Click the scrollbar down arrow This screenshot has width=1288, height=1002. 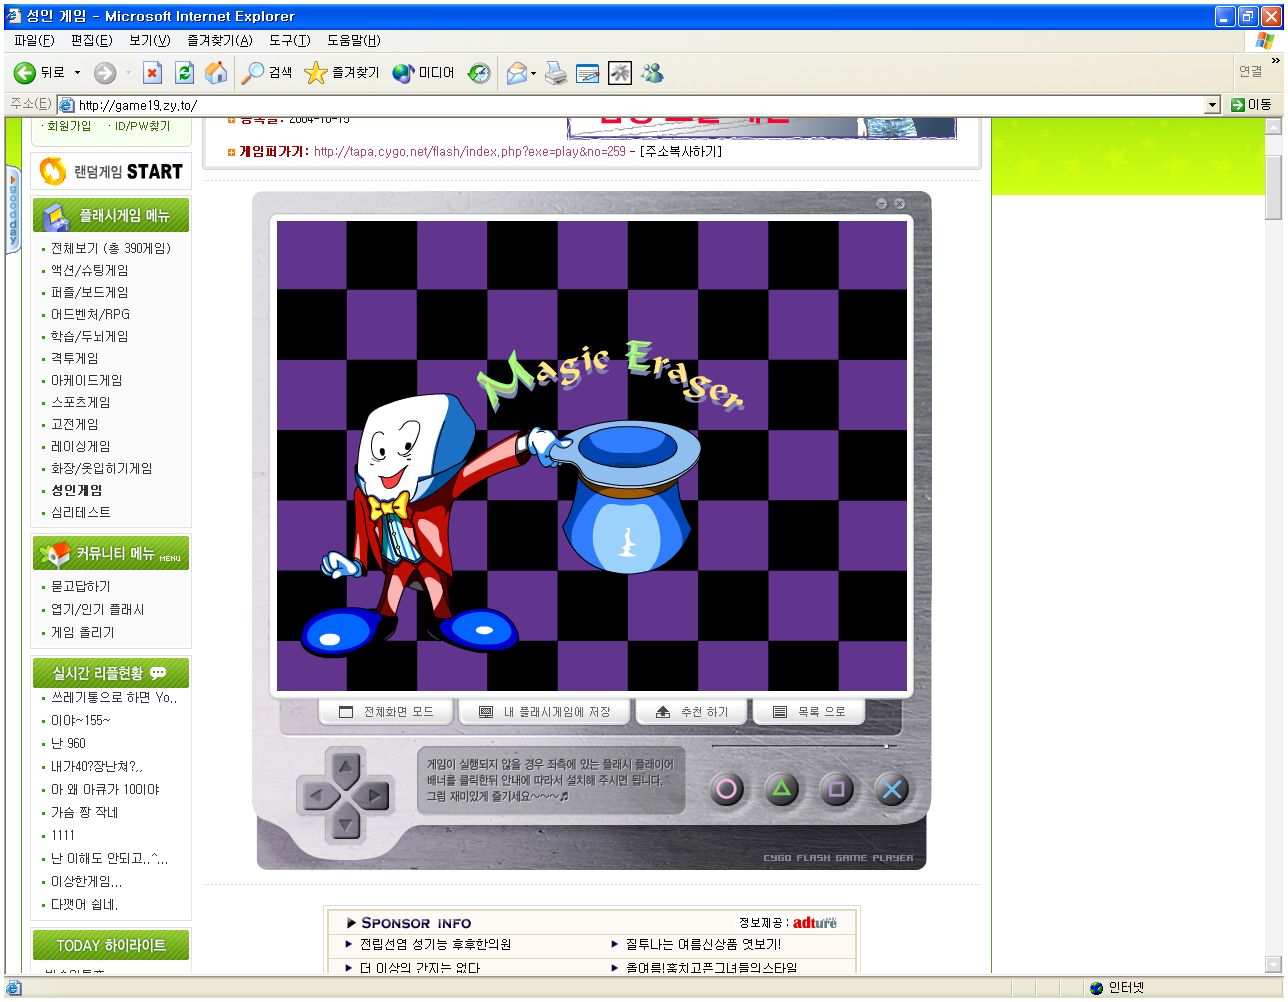(1273, 965)
